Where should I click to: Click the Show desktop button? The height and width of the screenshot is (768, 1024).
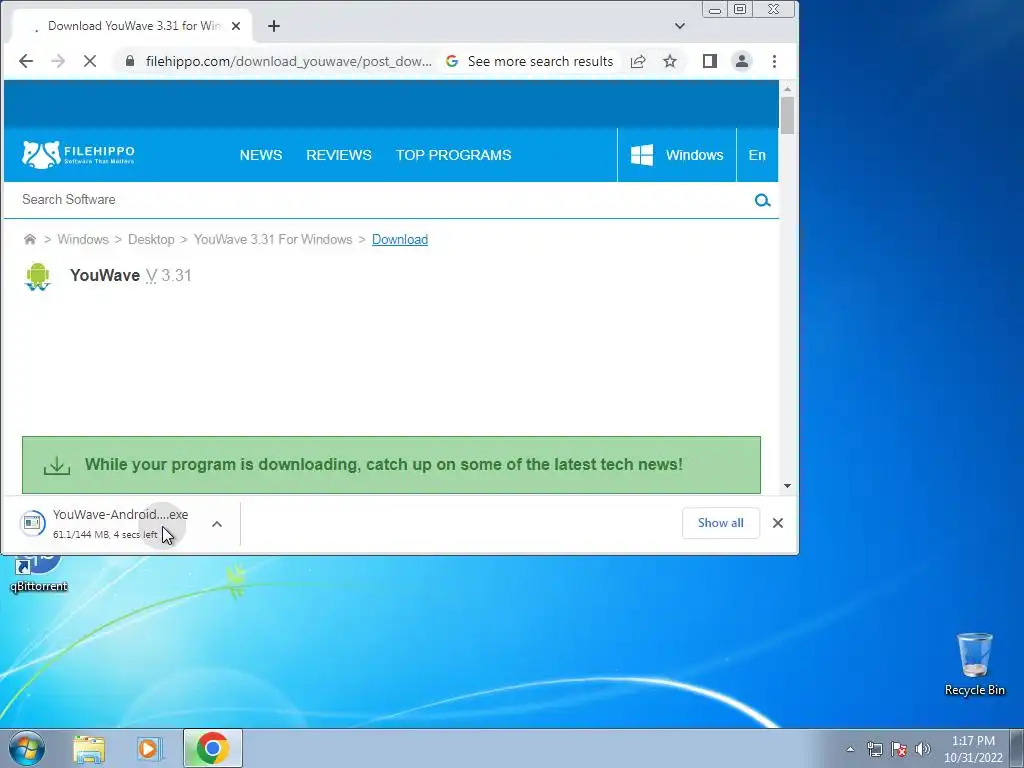pyautogui.click(x=1017, y=749)
